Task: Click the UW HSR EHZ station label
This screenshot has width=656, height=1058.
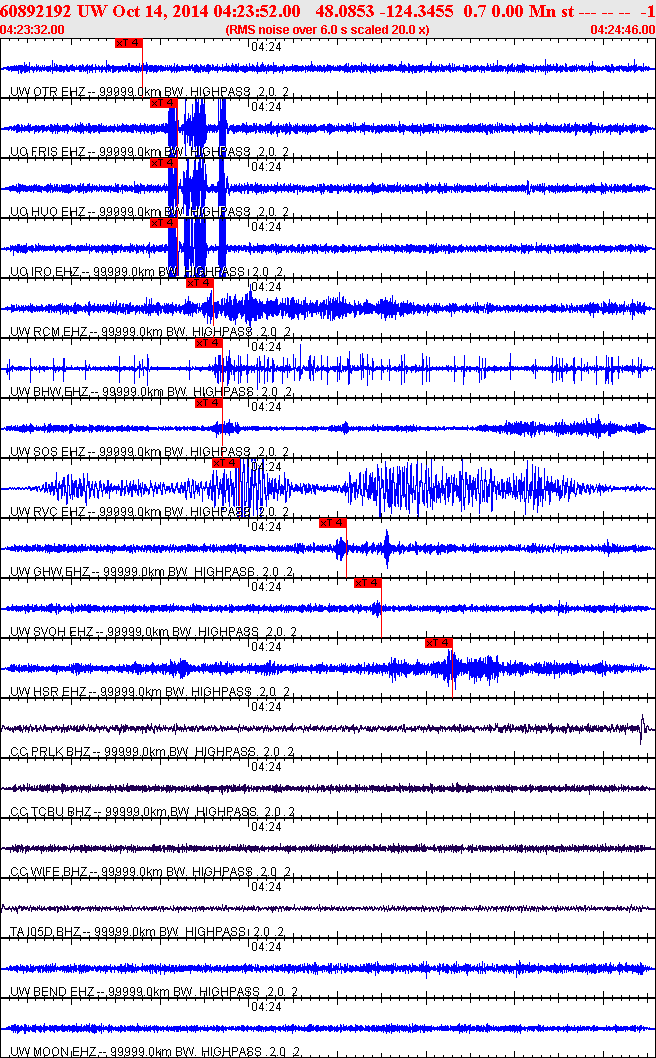Action: pos(47,692)
